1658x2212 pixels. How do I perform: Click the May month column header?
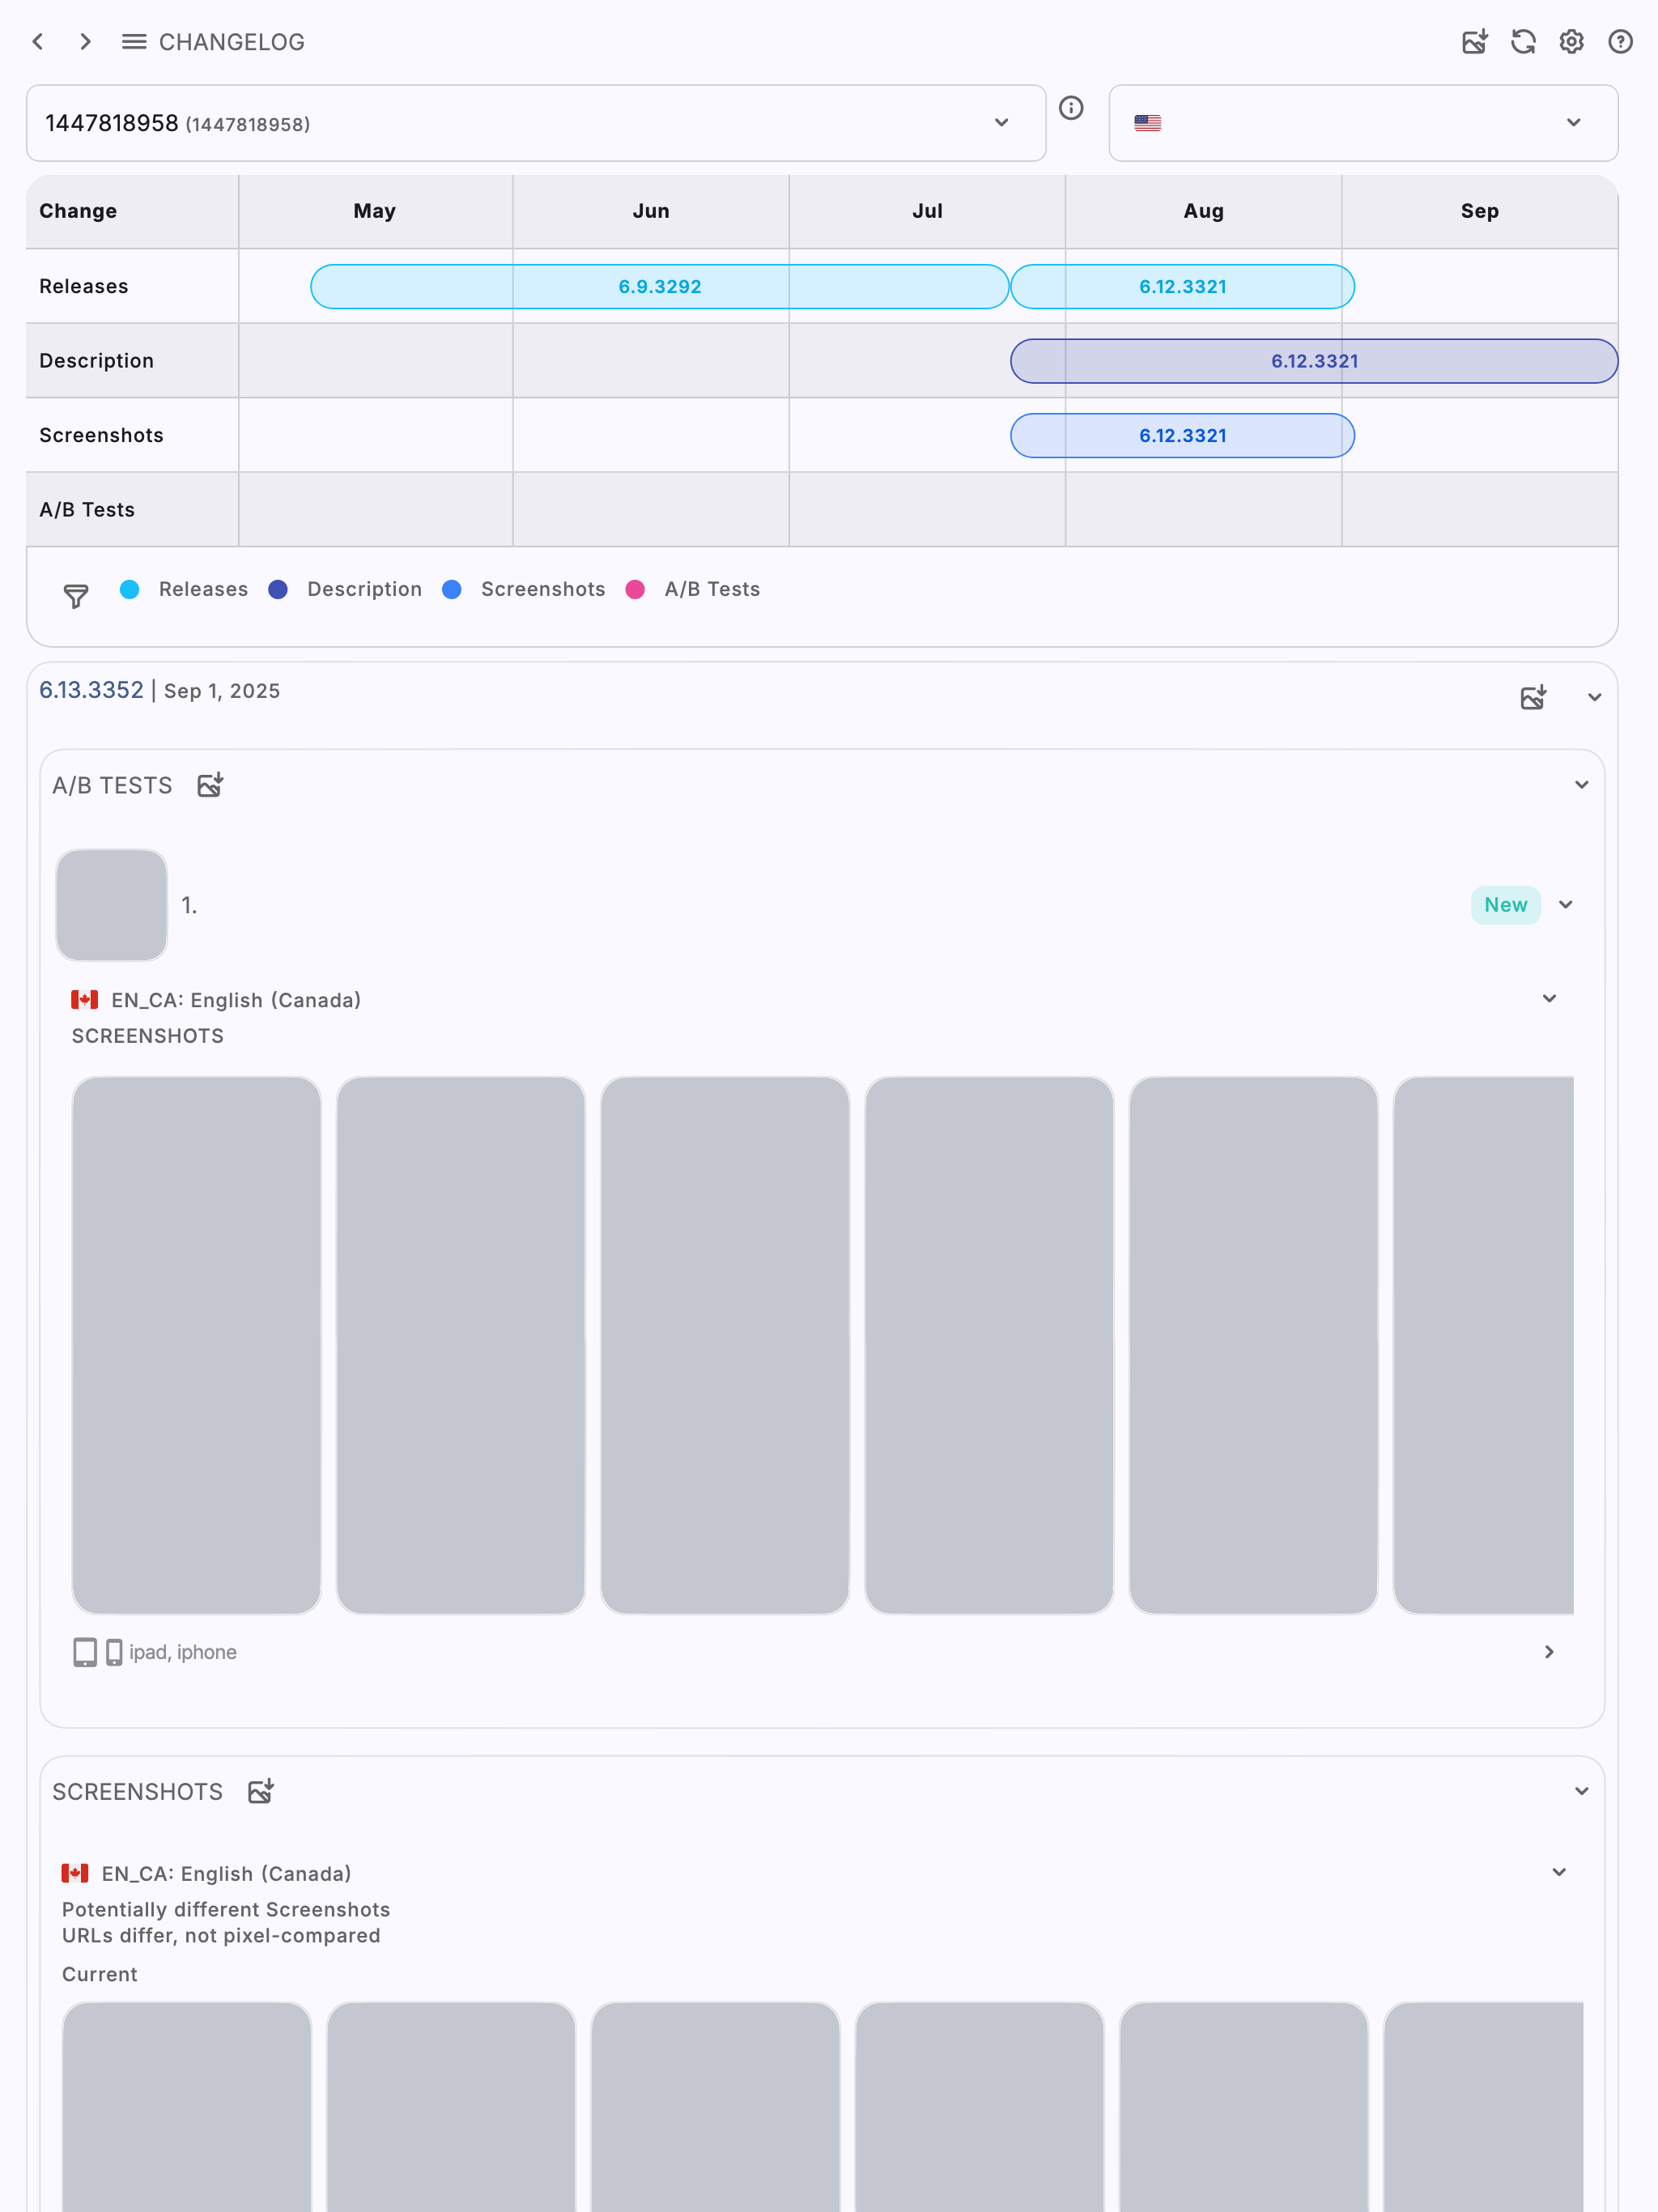click(x=375, y=211)
